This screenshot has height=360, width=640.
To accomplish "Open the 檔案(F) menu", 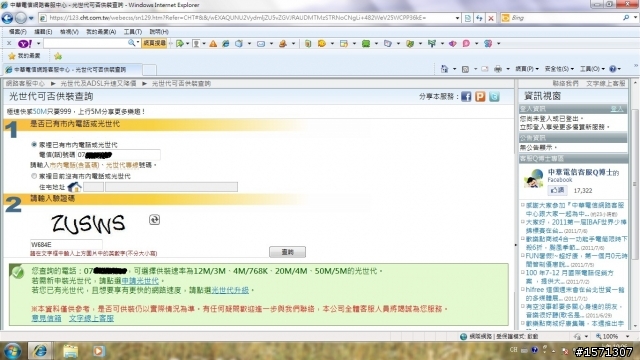I will (x=18, y=31).
